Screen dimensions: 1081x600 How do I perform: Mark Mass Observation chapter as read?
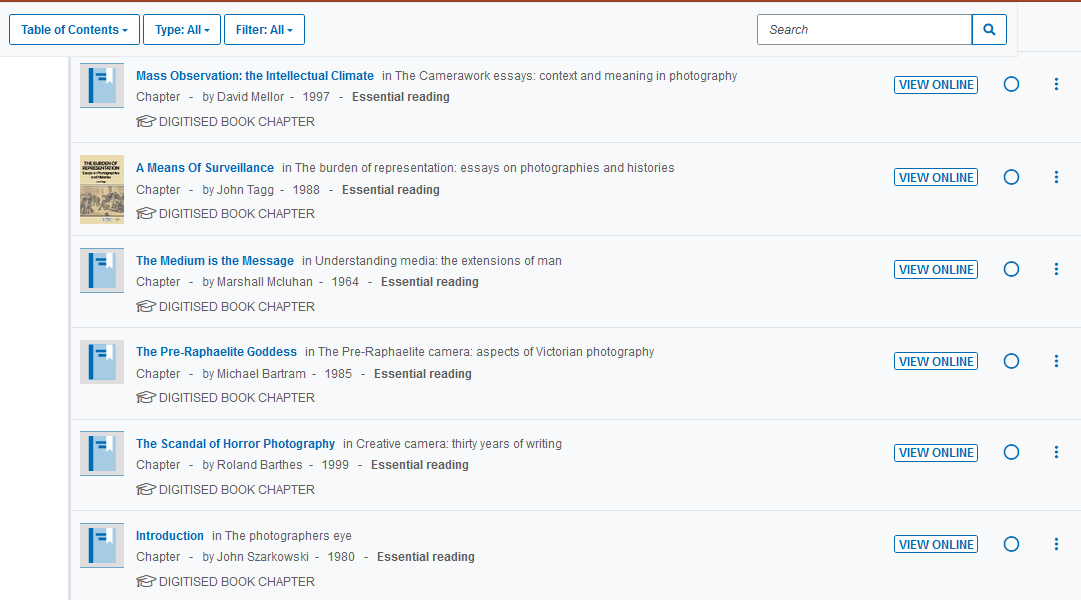coord(1011,85)
